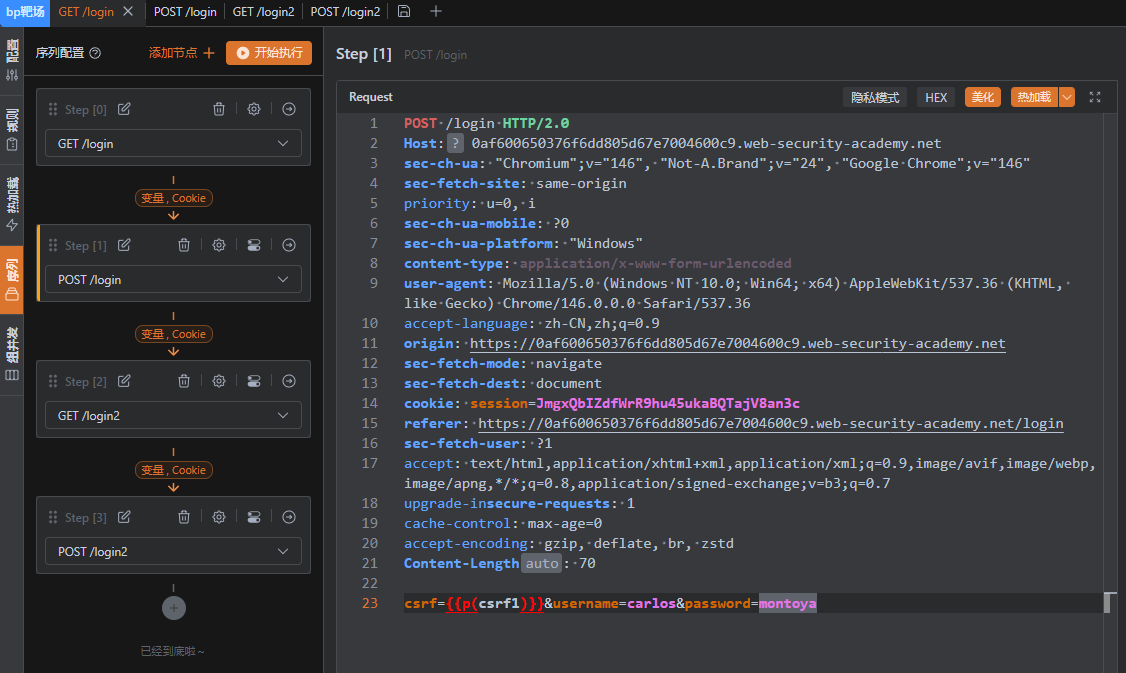Toggle the switch on Step [2]

(254, 381)
